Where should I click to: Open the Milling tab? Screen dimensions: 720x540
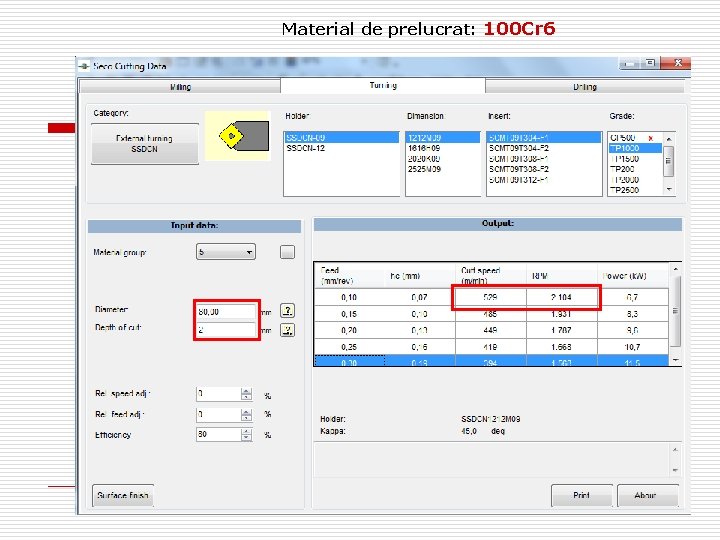[180, 86]
